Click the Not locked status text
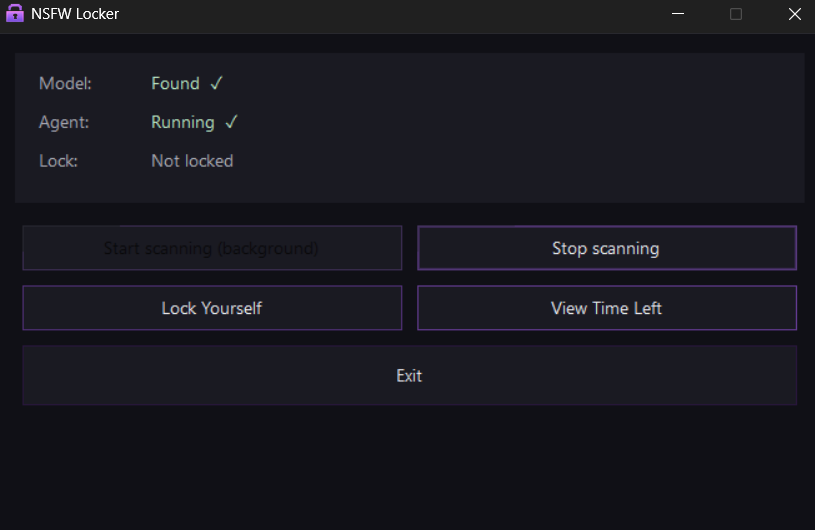This screenshot has height=530, width=815. 192,161
